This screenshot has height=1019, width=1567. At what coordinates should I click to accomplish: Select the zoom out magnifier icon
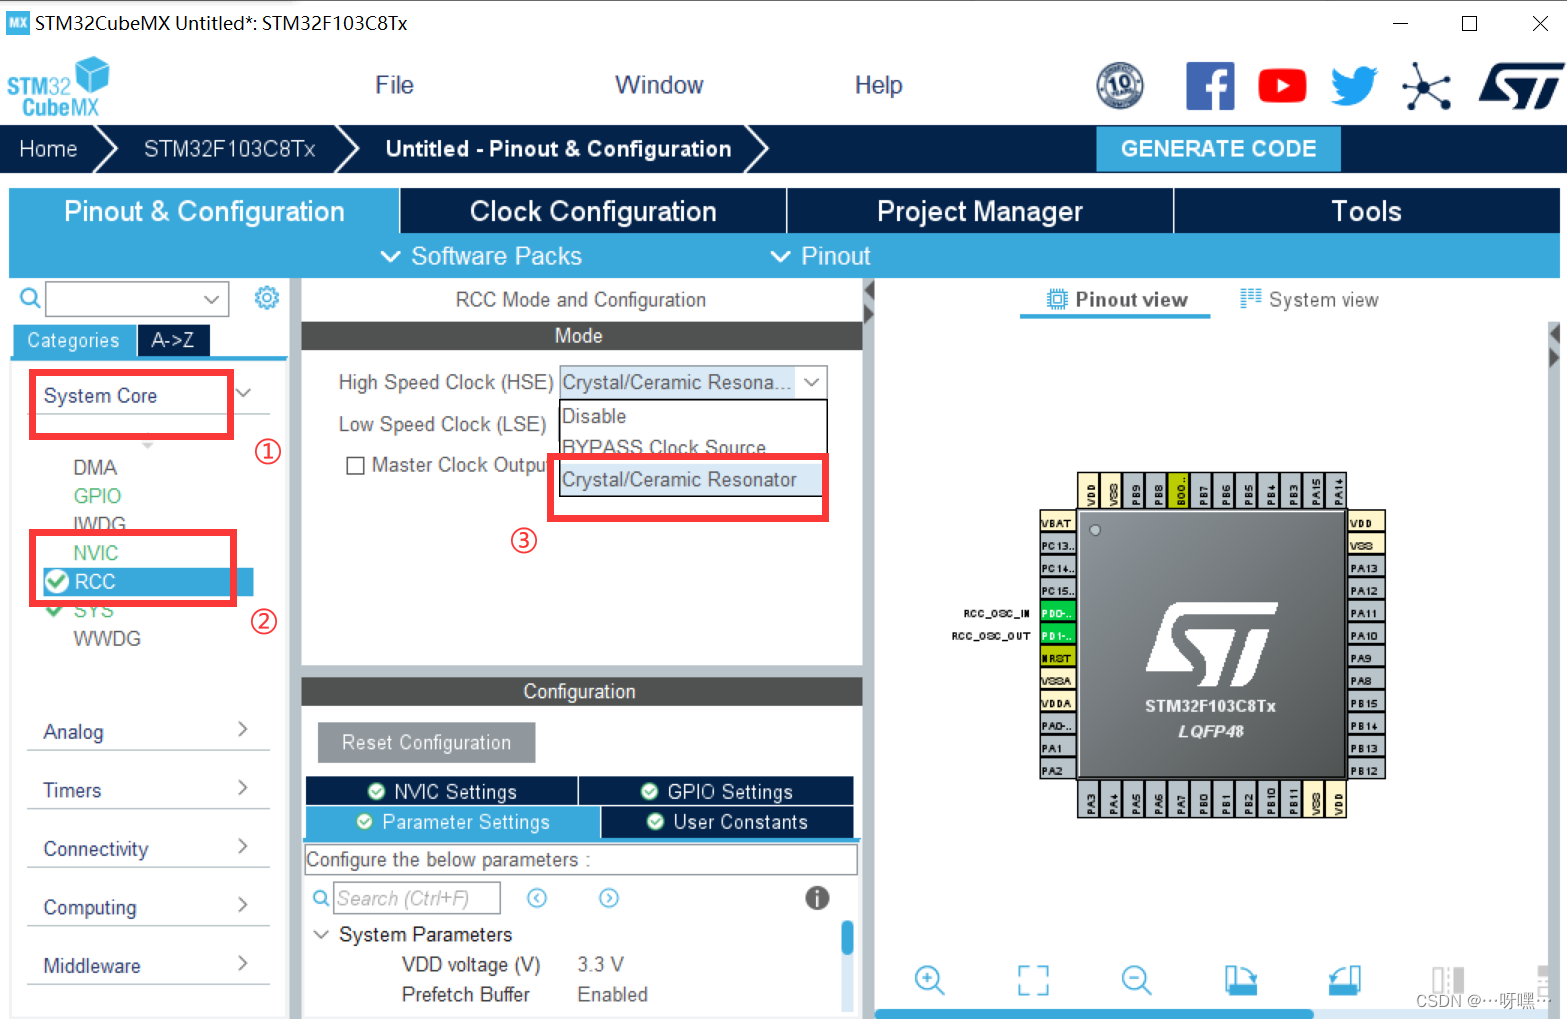tap(1136, 981)
